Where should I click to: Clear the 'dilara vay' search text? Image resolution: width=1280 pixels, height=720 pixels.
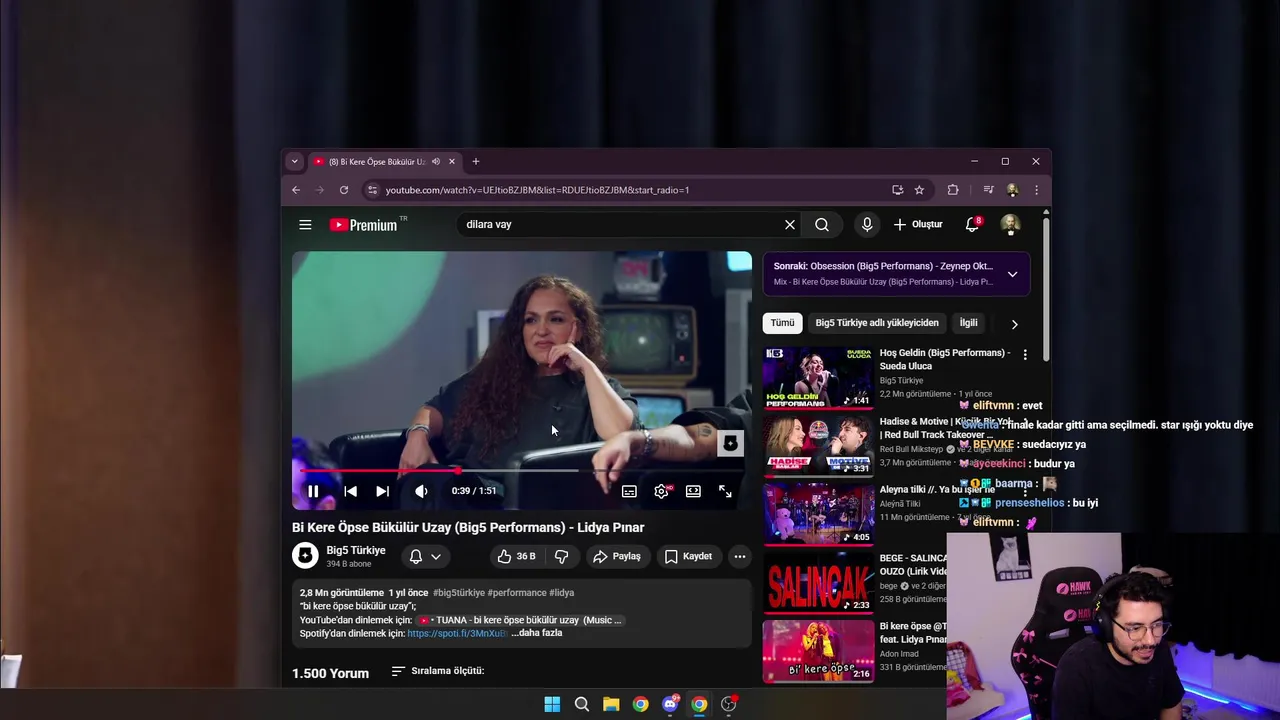coord(790,225)
